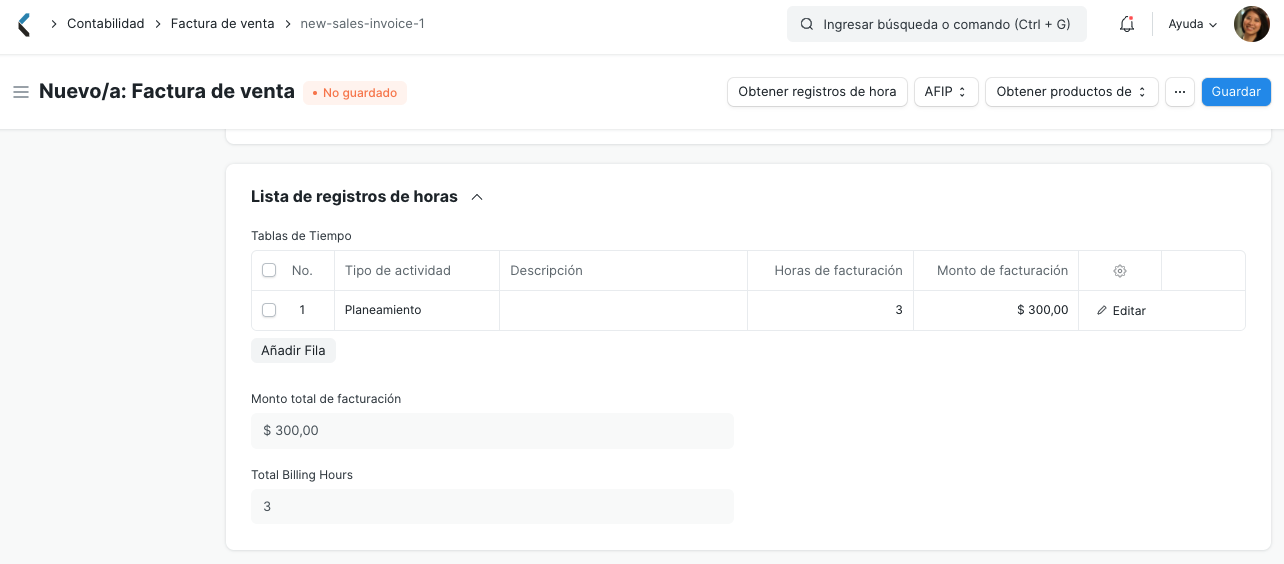The width and height of the screenshot is (1284, 564).
Task: Select all rows checkbox in table header
Action: (x=269, y=270)
